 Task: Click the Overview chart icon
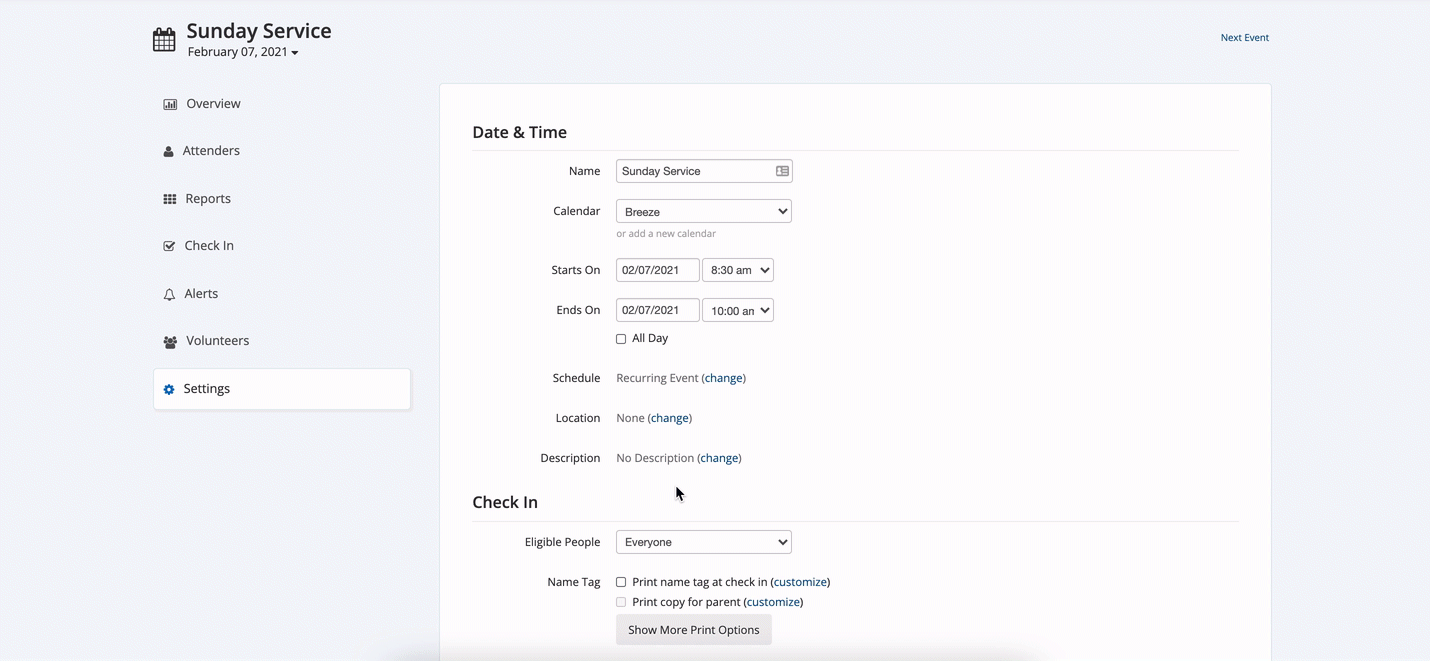pos(170,104)
